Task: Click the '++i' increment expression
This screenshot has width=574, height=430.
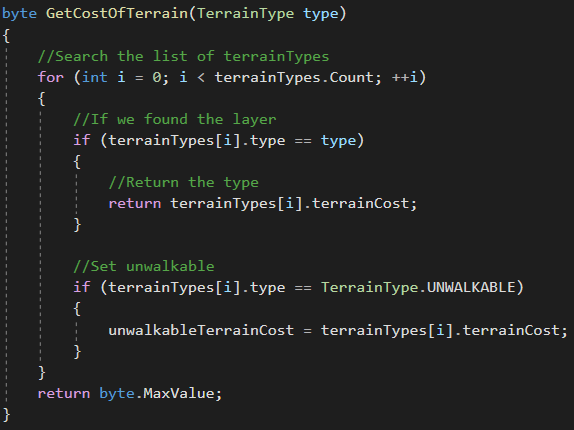Action: 404,77
